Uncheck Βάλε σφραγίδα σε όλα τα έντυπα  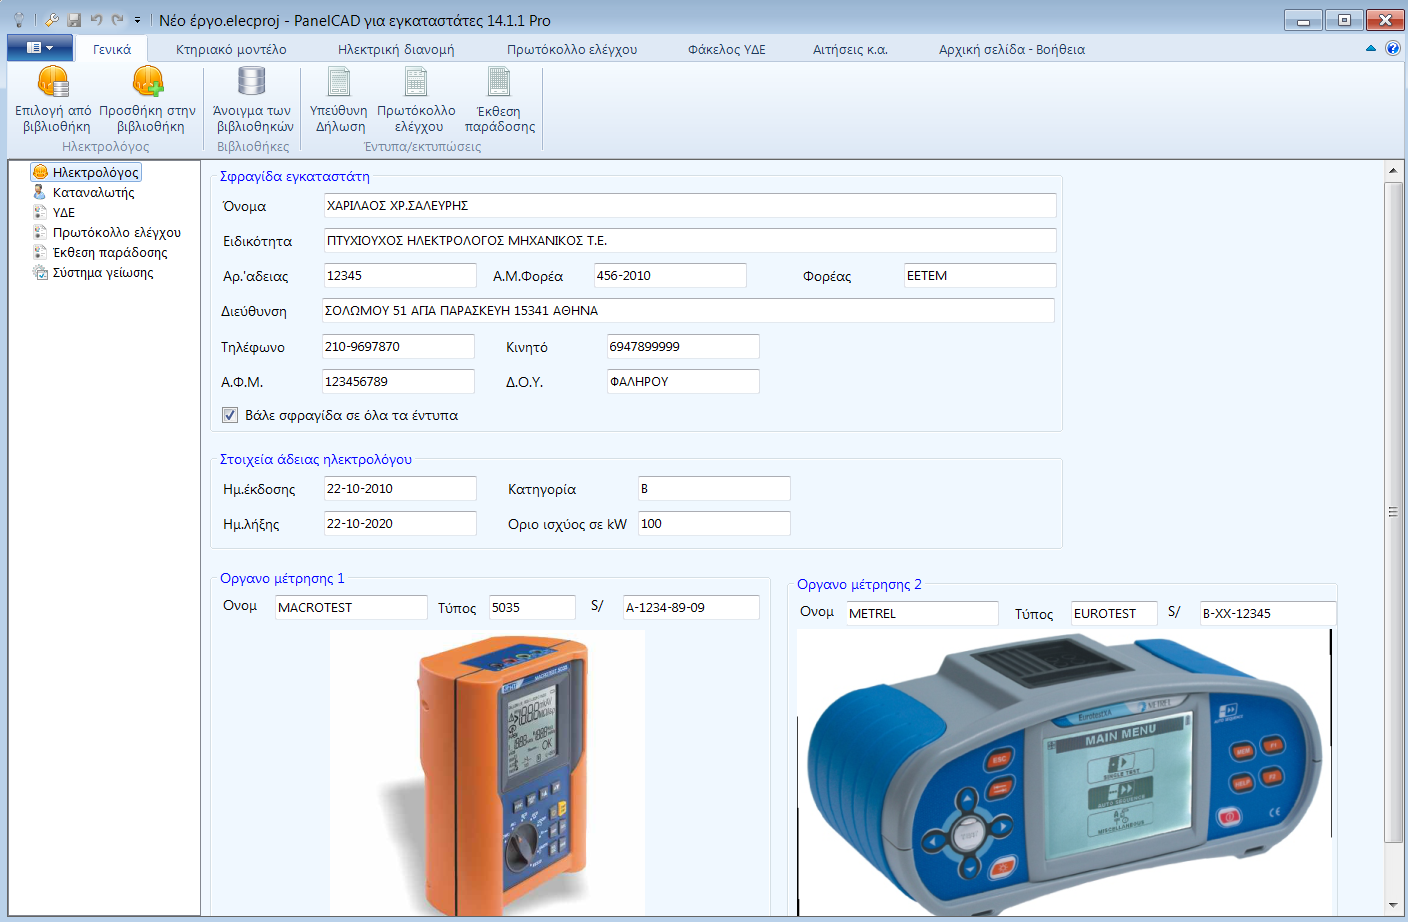pos(229,414)
